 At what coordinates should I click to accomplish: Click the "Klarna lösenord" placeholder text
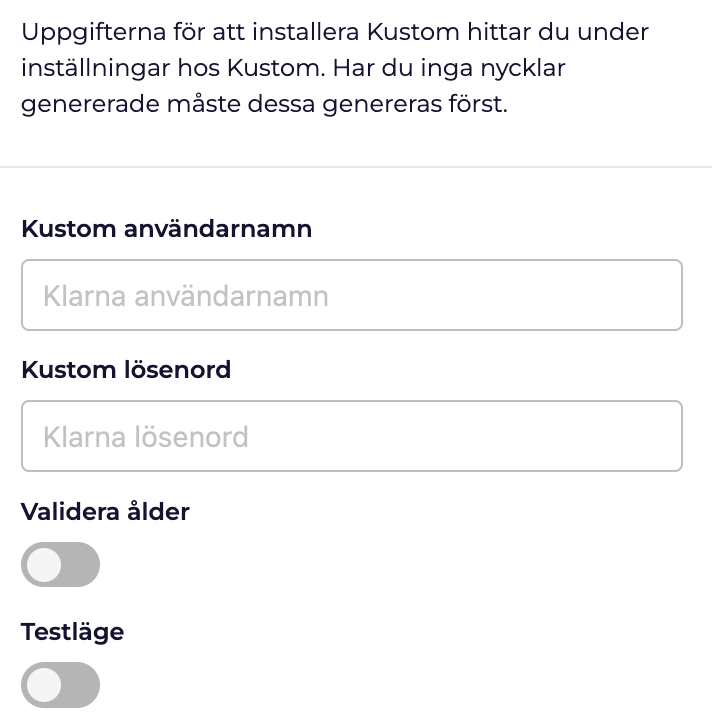[x=146, y=437]
